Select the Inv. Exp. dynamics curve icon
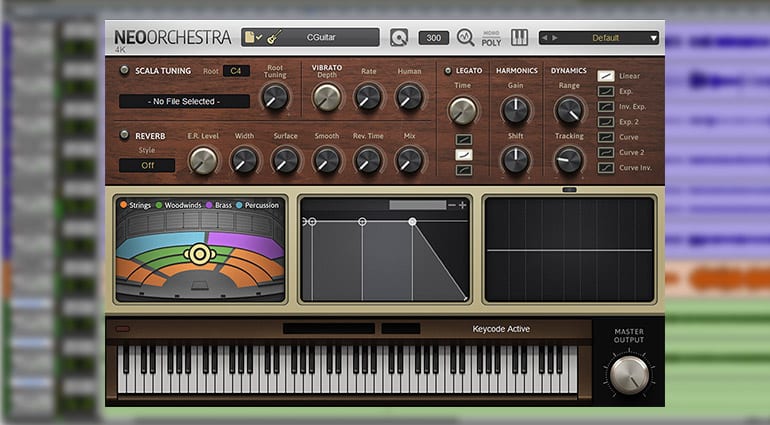The height and width of the screenshot is (425, 770). point(605,106)
